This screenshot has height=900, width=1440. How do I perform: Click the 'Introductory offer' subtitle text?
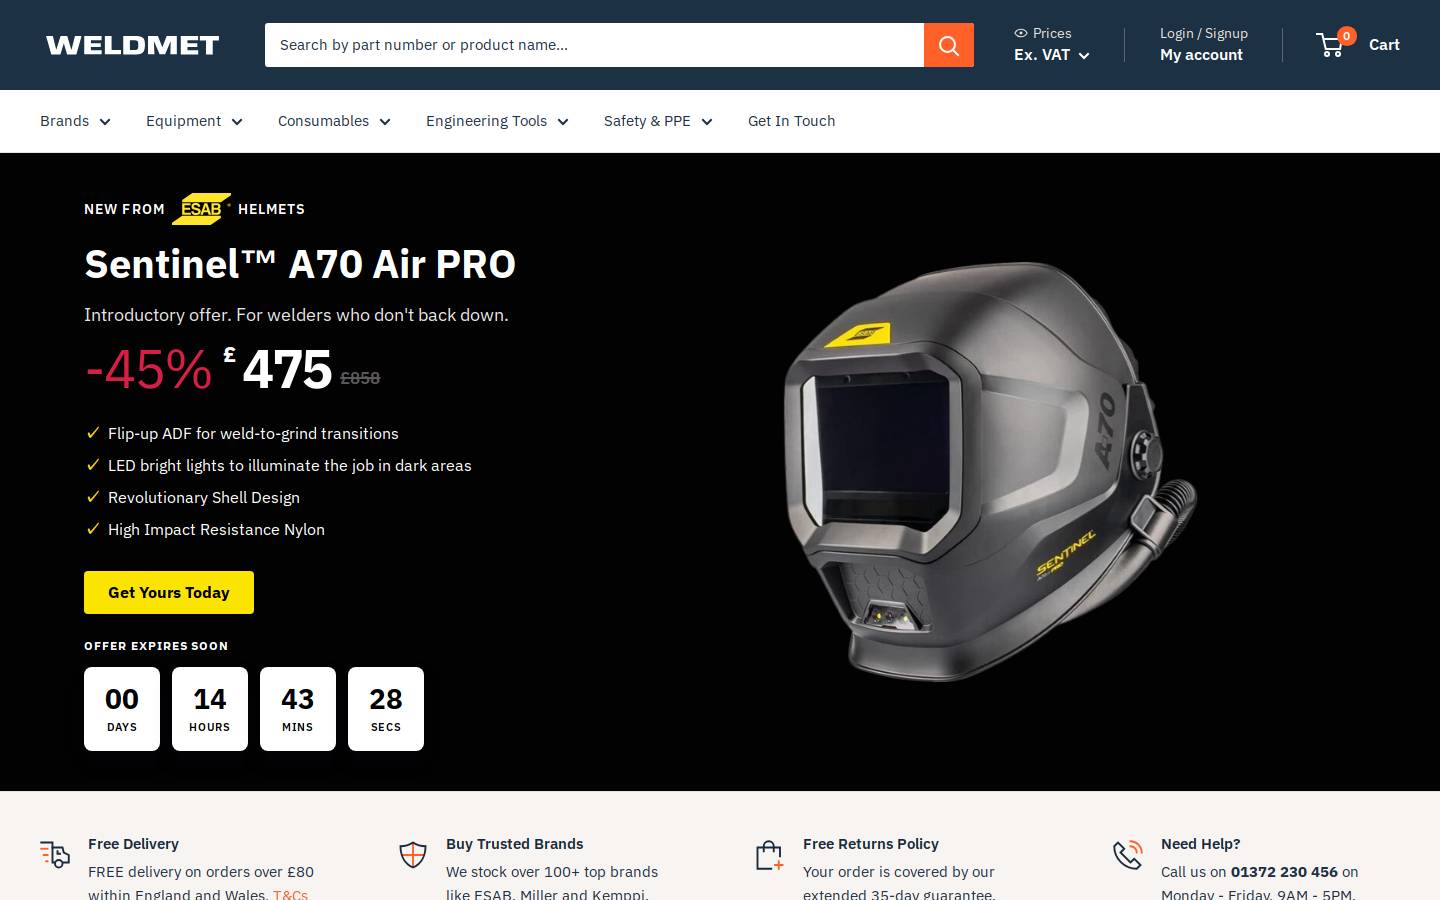point(296,315)
